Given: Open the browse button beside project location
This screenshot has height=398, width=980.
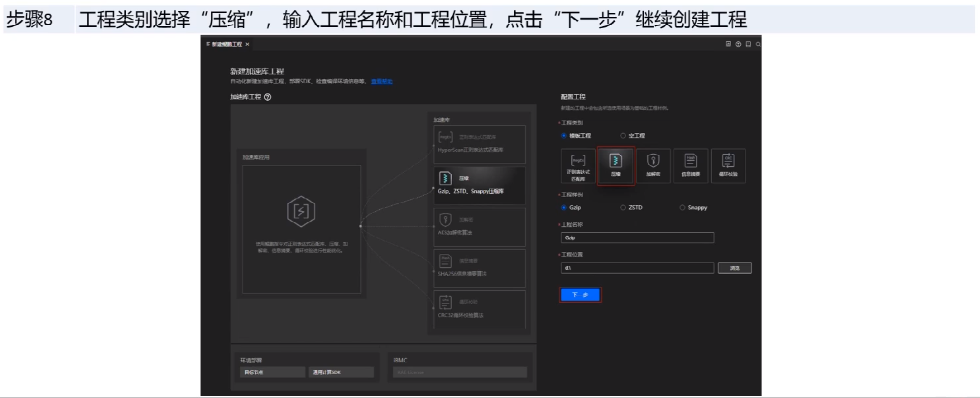Looking at the screenshot, I should pos(734,268).
